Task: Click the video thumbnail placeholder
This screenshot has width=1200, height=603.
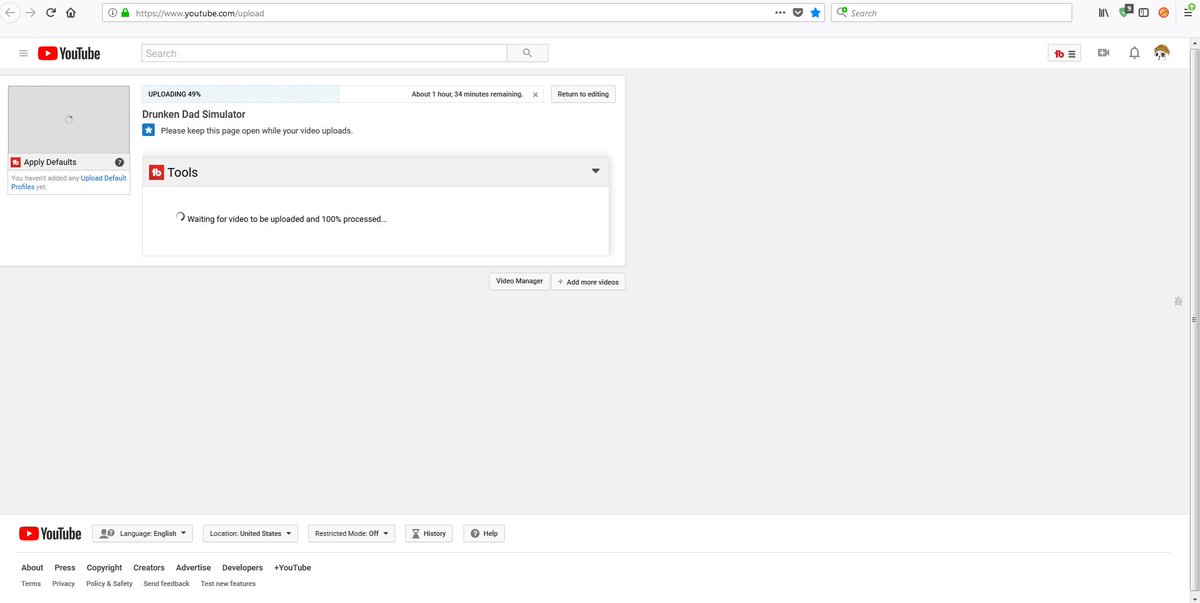Action: pyautogui.click(x=69, y=119)
